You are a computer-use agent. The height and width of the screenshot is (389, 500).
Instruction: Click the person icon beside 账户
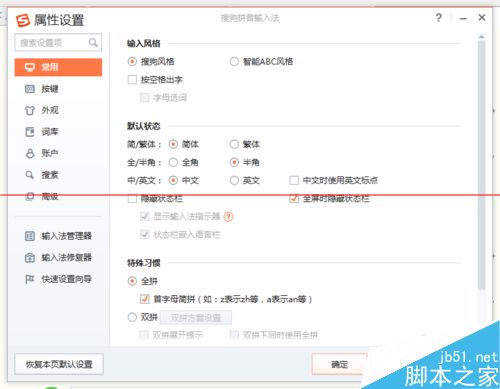30,153
